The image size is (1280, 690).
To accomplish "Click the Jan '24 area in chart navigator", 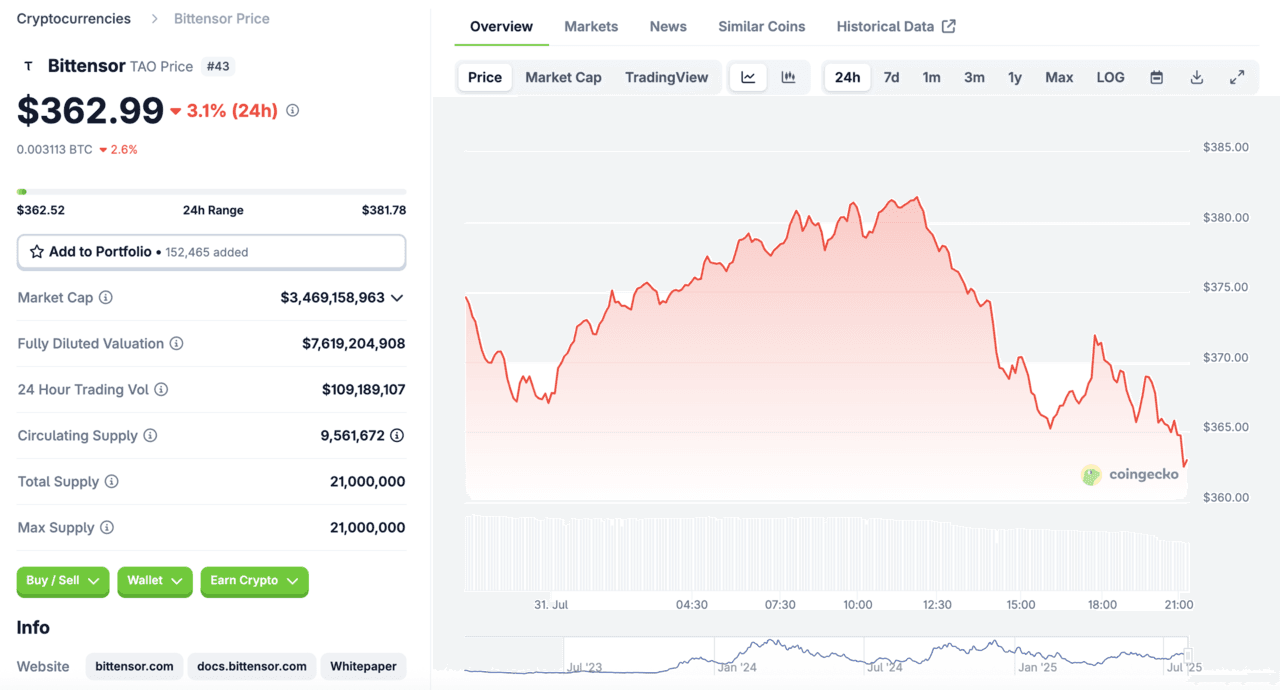I will tap(737, 667).
